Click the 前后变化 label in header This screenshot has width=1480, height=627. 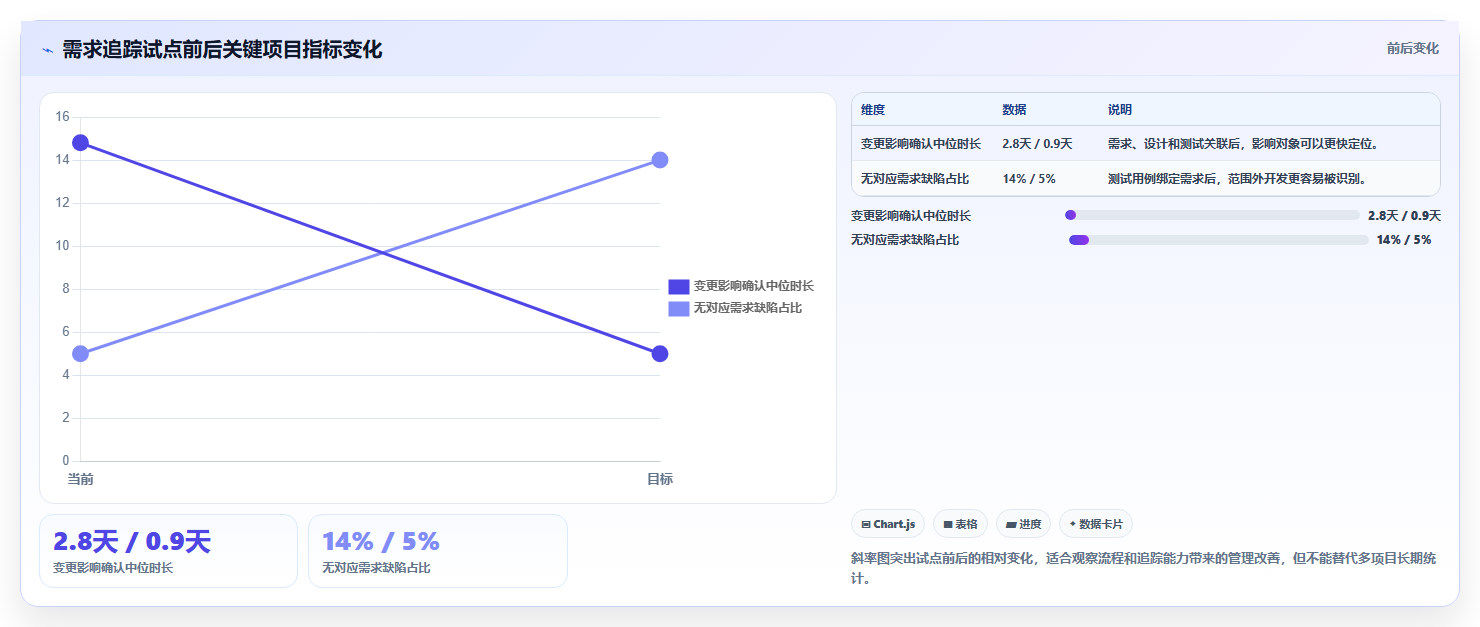pos(1412,48)
